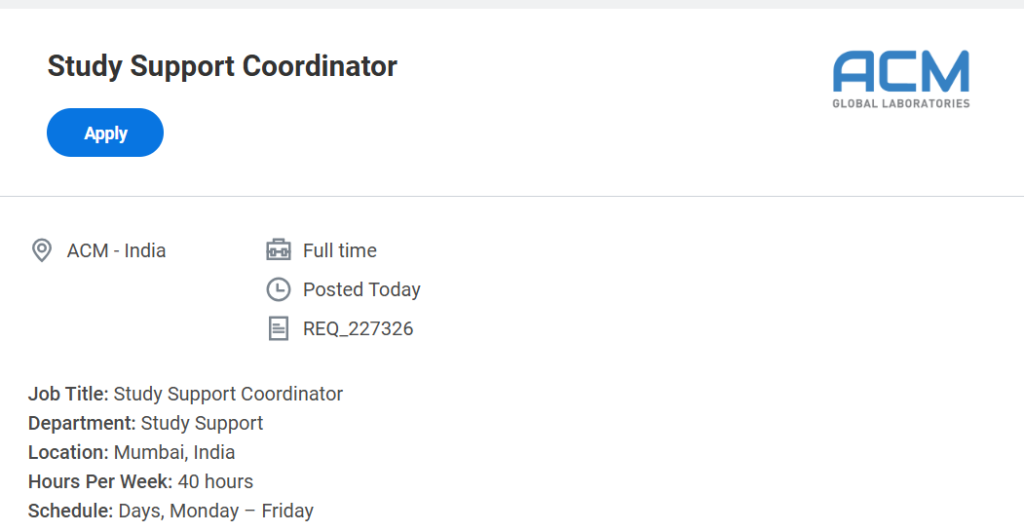Click the blue Apply button
The image size is (1024, 532).
(x=105, y=133)
